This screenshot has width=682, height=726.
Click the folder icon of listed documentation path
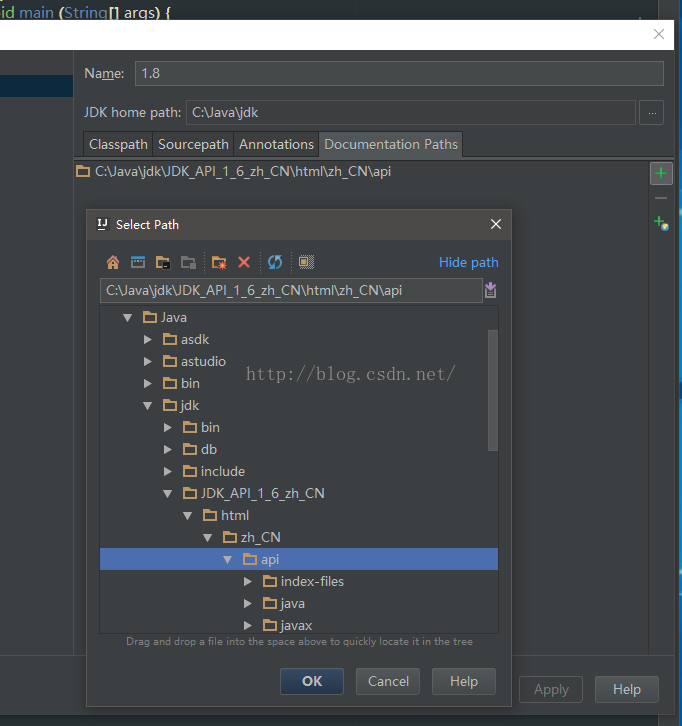(x=83, y=171)
